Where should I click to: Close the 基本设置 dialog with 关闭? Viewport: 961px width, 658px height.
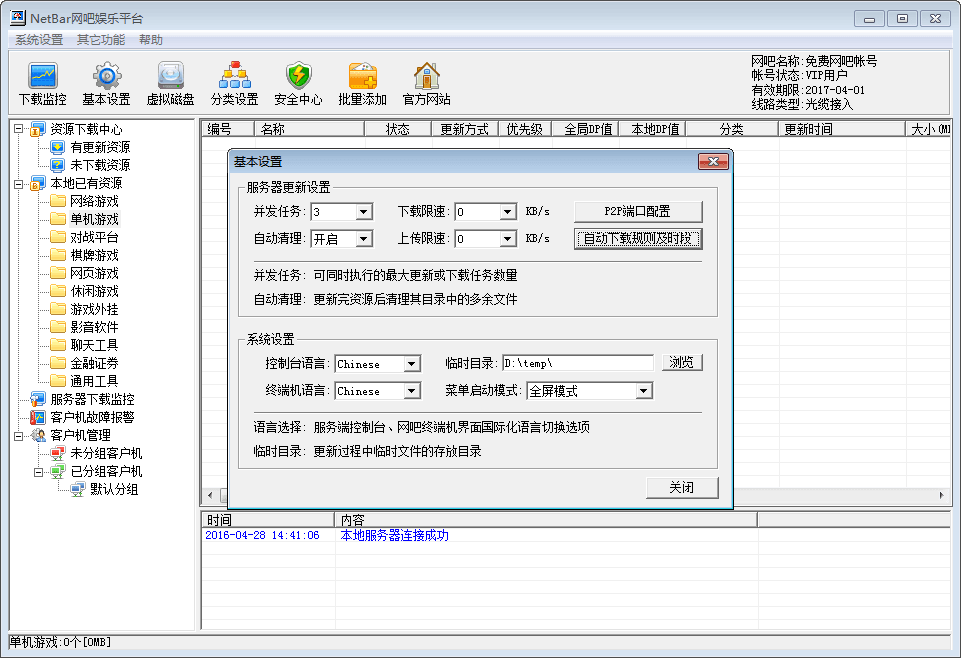click(681, 487)
